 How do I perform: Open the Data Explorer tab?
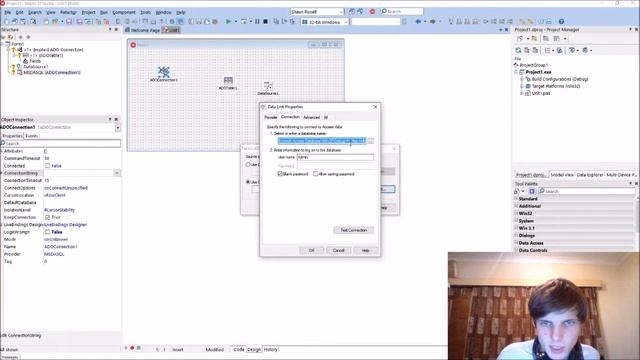click(x=589, y=175)
